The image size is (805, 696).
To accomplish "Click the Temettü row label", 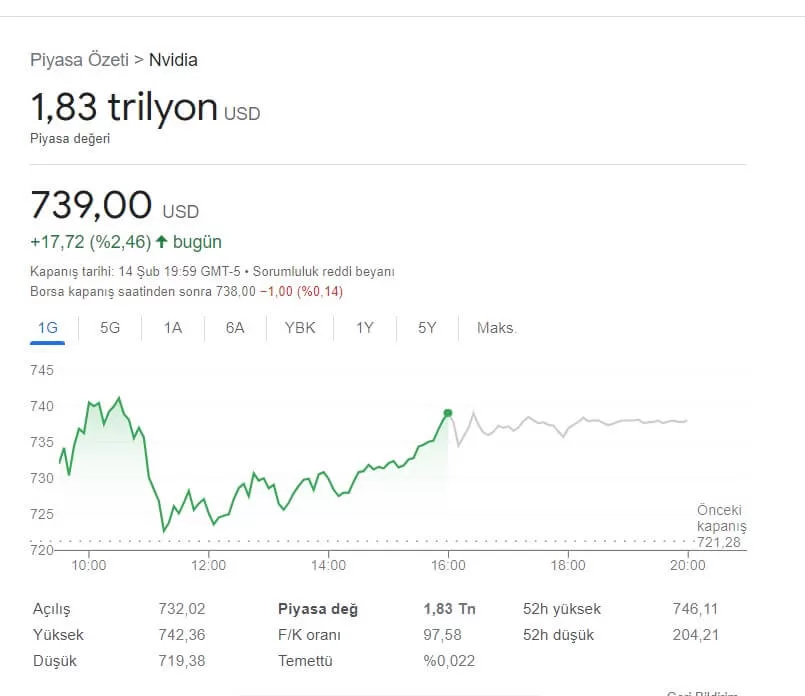I will (305, 661).
